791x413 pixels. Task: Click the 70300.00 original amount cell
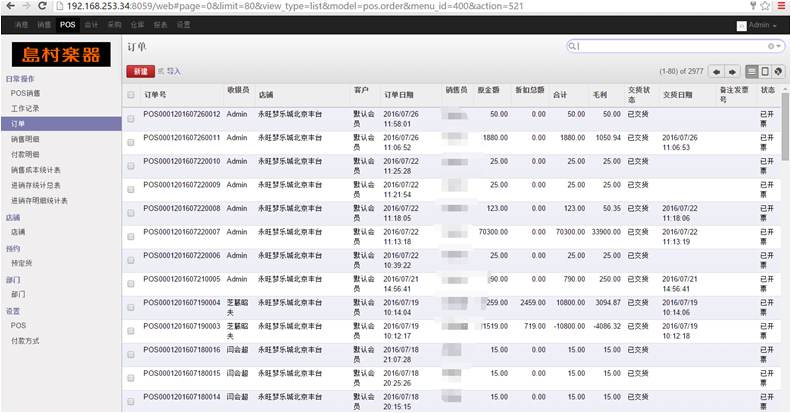click(493, 232)
